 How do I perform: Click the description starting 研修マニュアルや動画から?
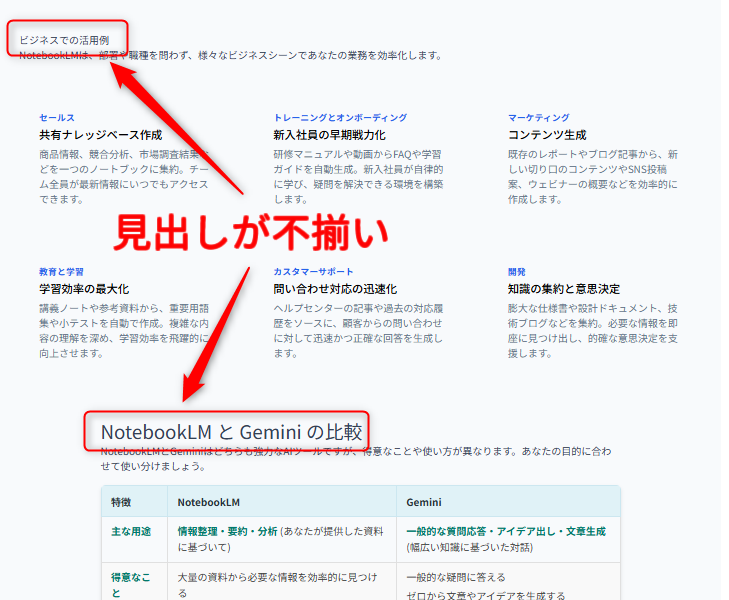(x=358, y=177)
